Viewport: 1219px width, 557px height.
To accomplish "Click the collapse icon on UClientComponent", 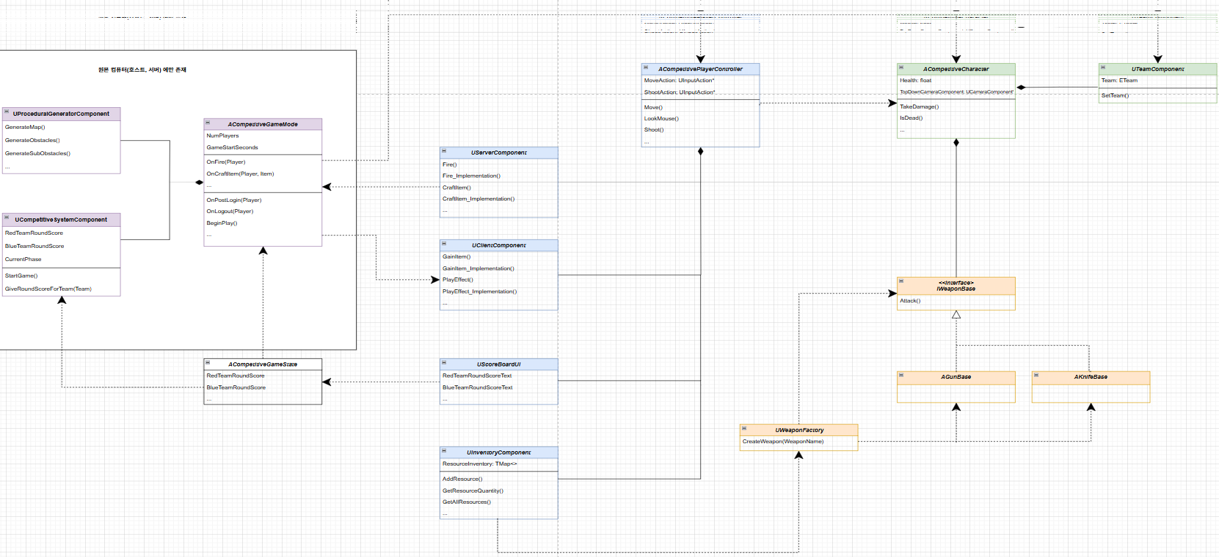I will coord(445,245).
